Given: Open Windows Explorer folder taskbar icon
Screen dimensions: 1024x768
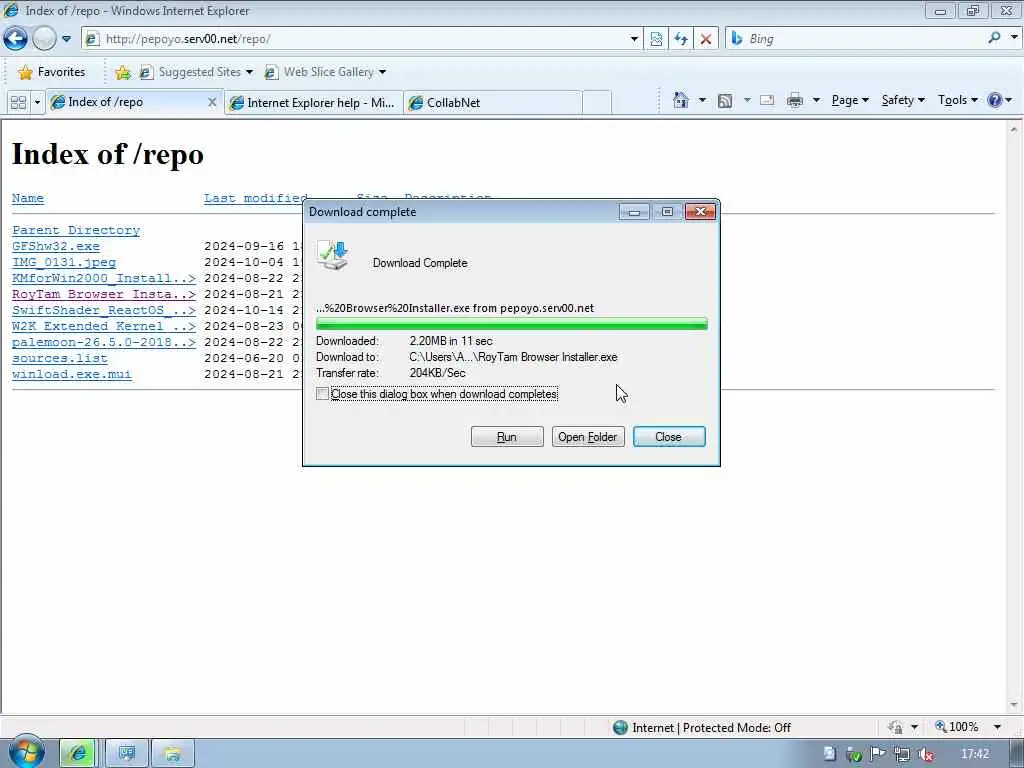Looking at the screenshot, I should pyautogui.click(x=172, y=754).
